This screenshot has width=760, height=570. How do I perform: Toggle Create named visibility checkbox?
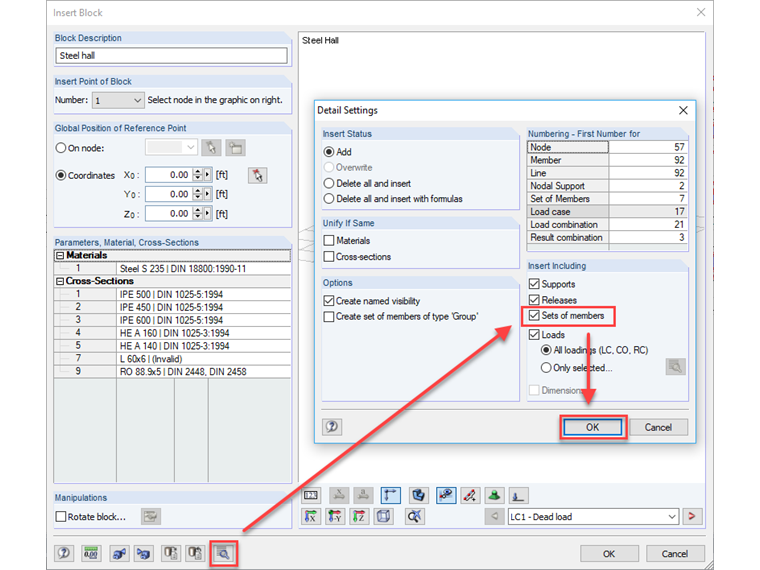coord(329,301)
